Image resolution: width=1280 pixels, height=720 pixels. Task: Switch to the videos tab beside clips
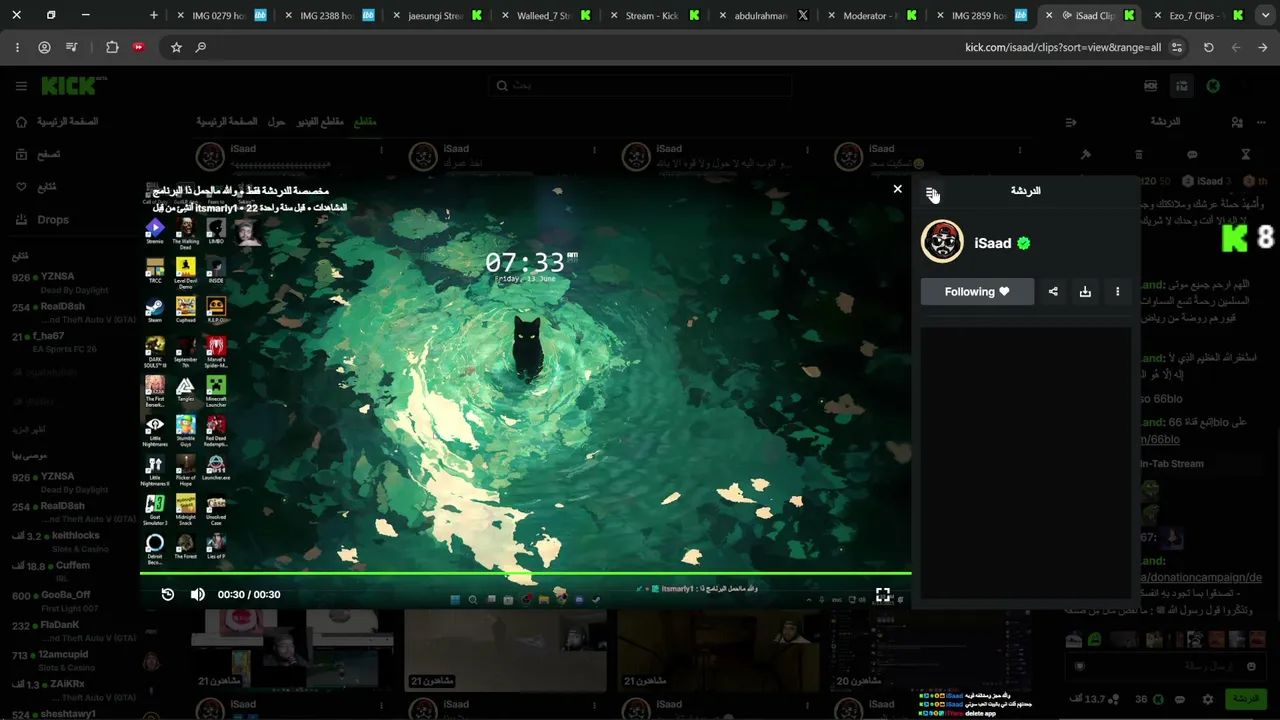click(320, 122)
